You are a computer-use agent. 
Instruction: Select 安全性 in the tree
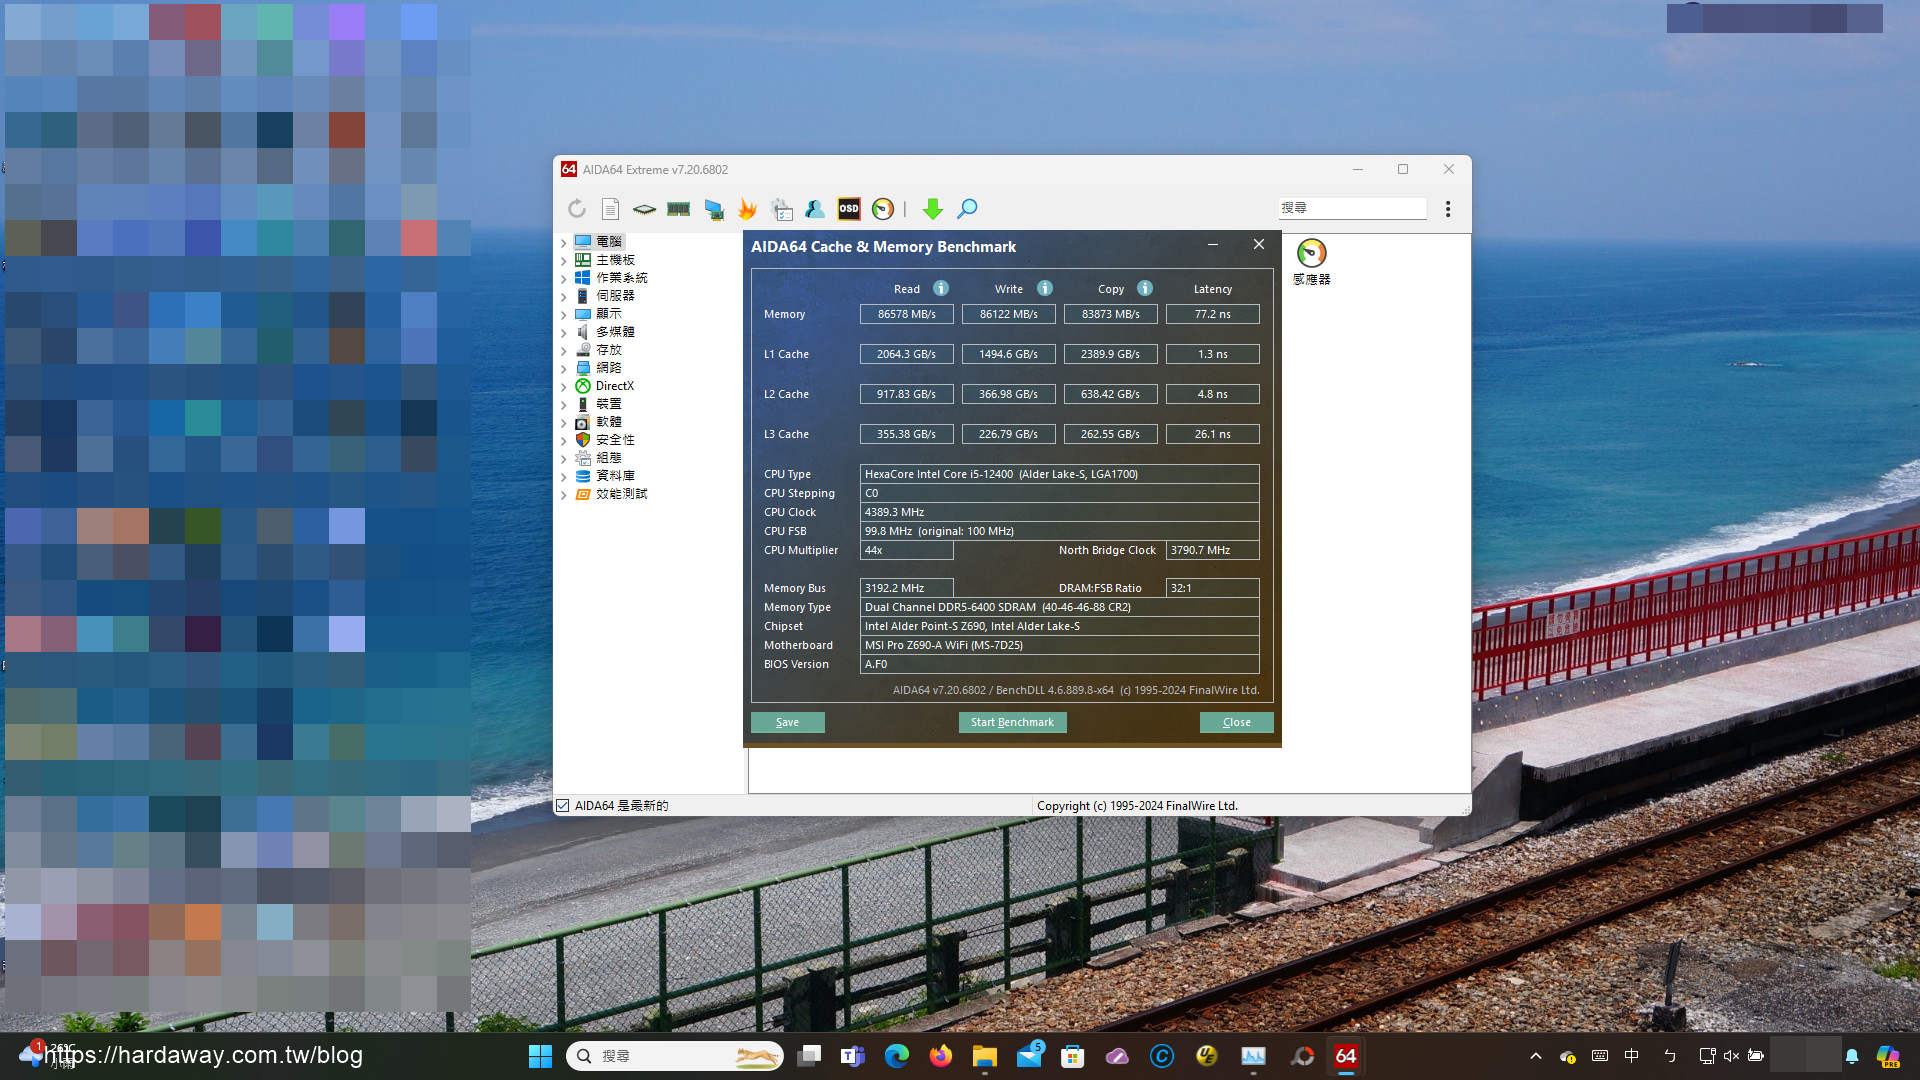point(615,440)
